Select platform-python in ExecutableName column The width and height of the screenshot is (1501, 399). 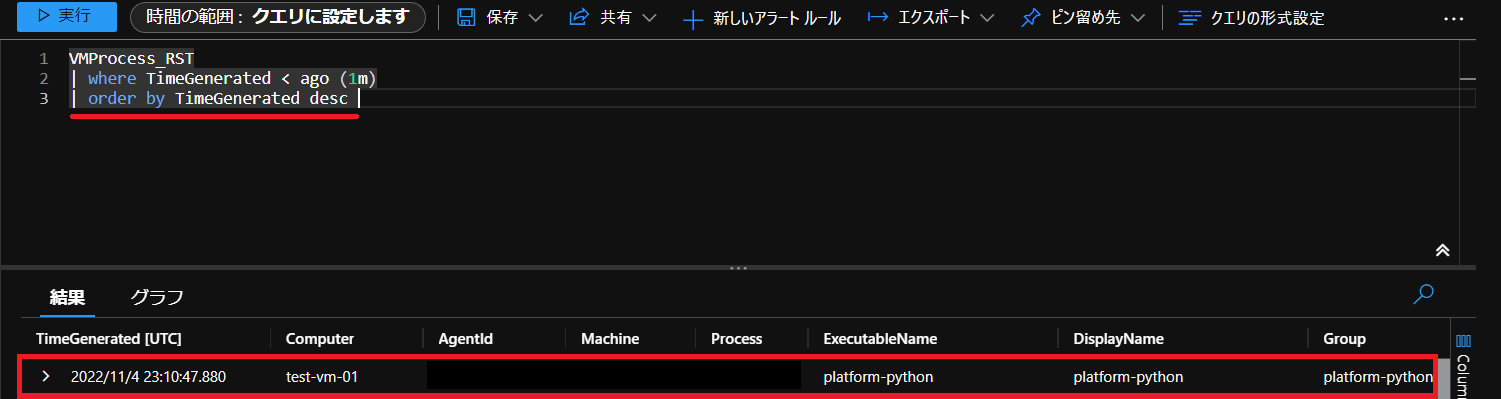(878, 377)
